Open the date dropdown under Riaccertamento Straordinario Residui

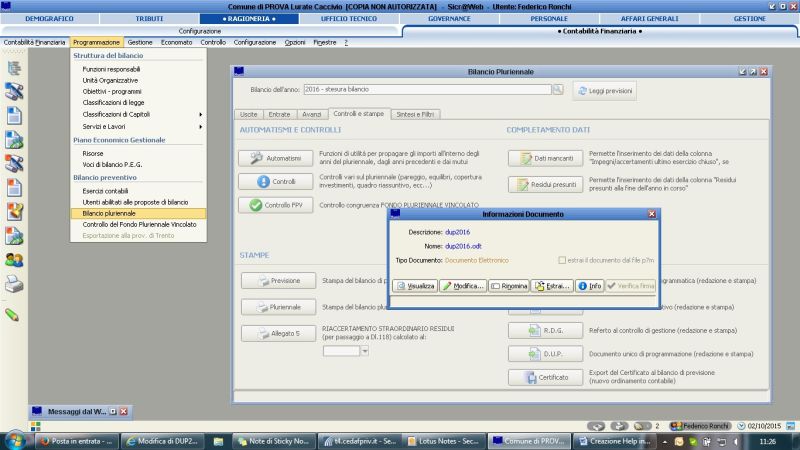point(365,351)
